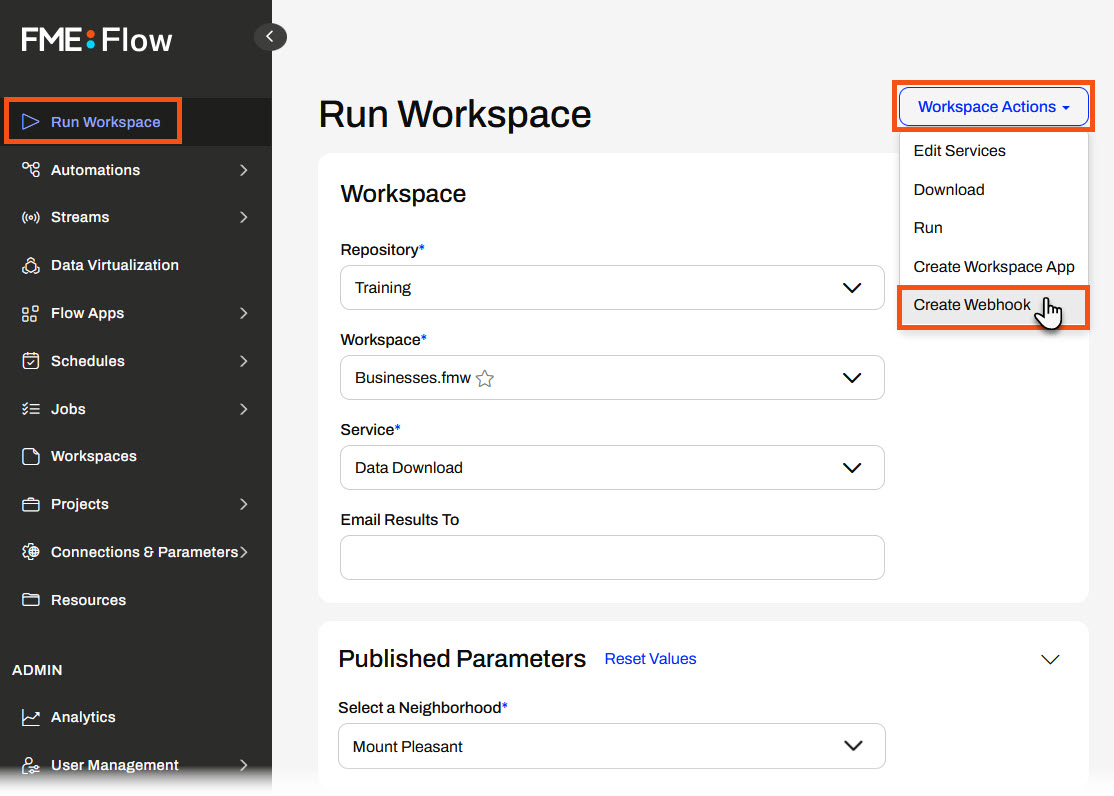Click the Resources folder icon
Screen dimensions: 1114x796
(31, 600)
